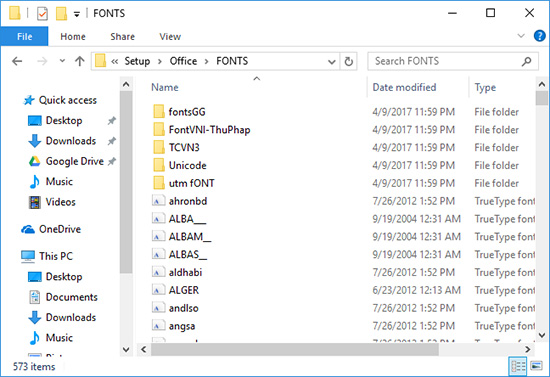Open Desktop under This PC
Screen dimensions: 550x377
[x=55, y=277]
